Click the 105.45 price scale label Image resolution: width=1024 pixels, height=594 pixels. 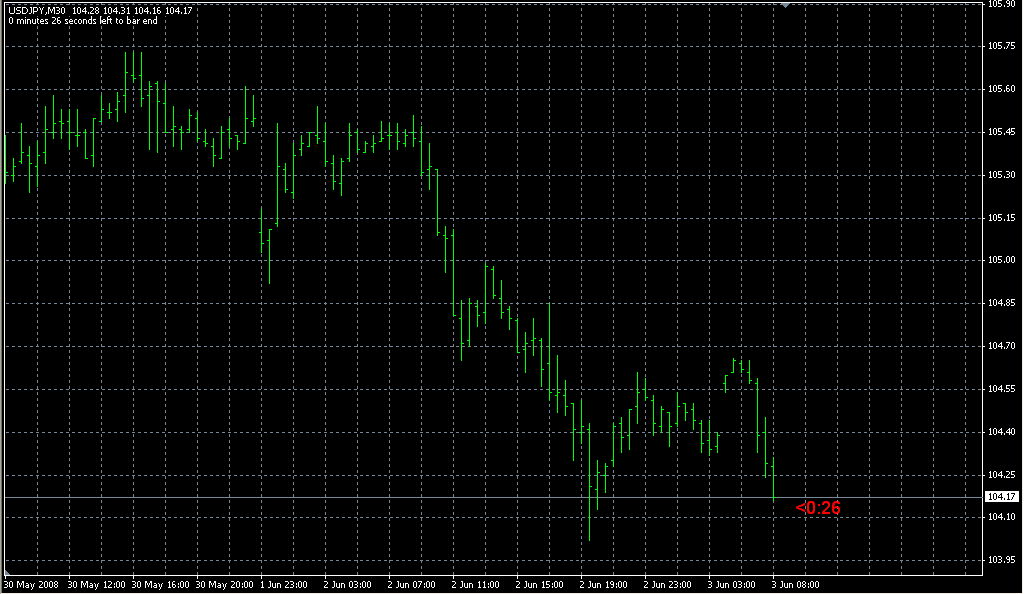pos(1001,132)
